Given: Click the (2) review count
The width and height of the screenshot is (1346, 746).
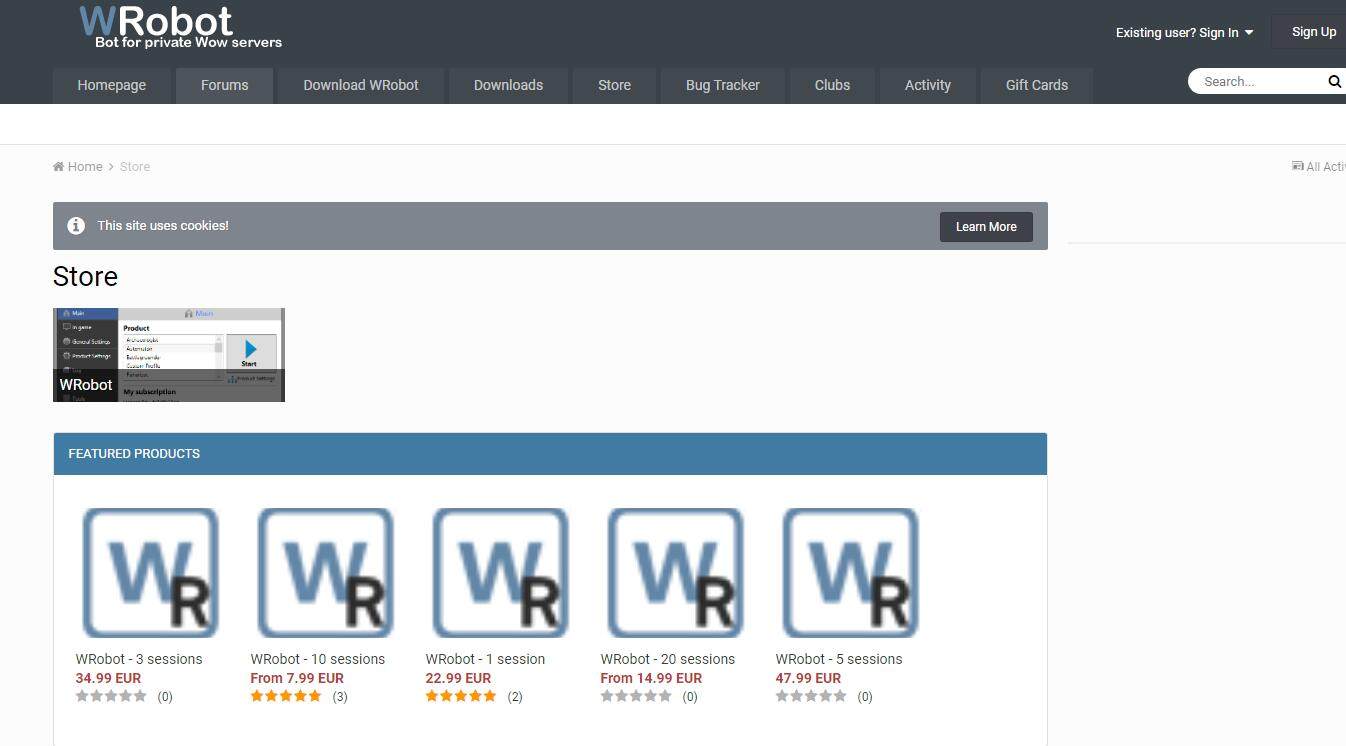Looking at the screenshot, I should (515, 697).
